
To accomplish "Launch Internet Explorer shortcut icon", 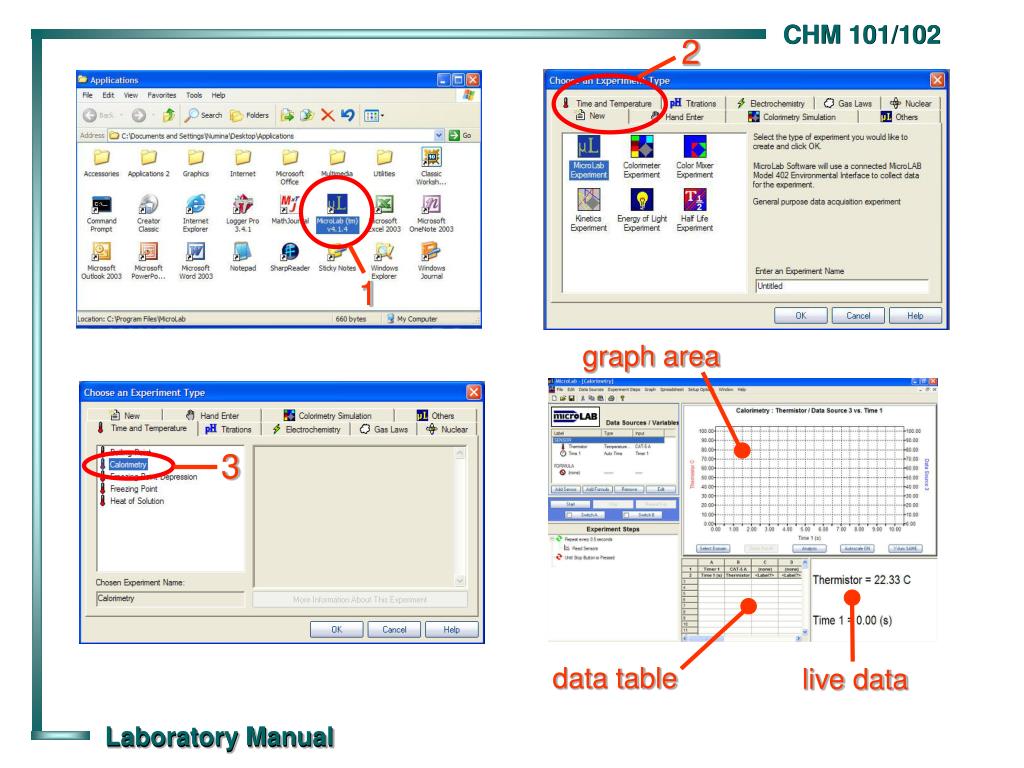I will [x=195, y=214].
